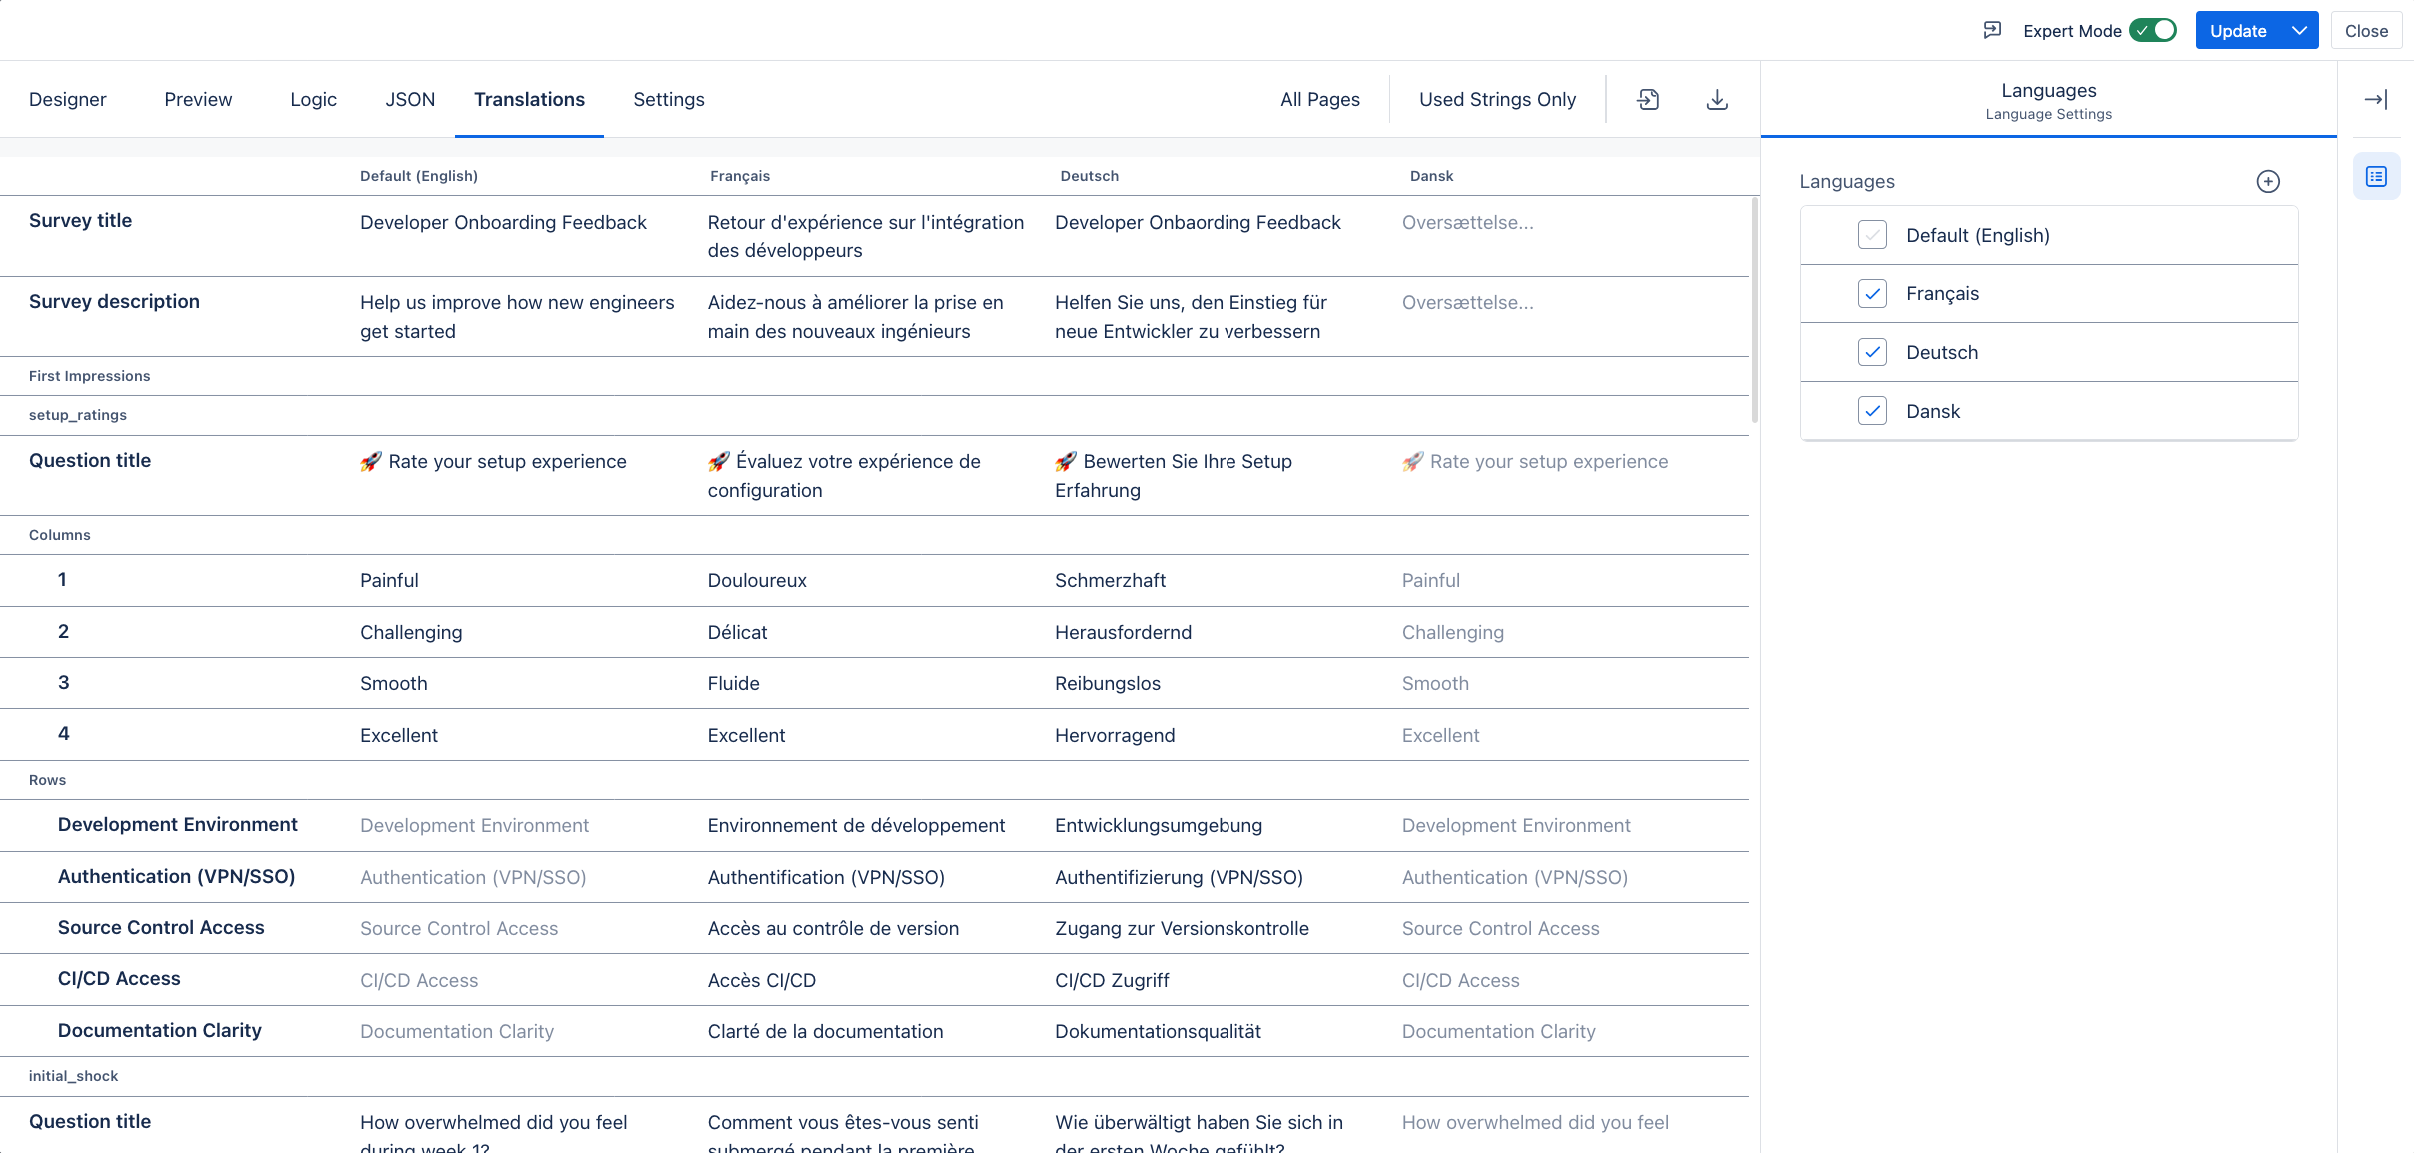Click the import translations icon
2415x1153 pixels.
tap(1648, 99)
